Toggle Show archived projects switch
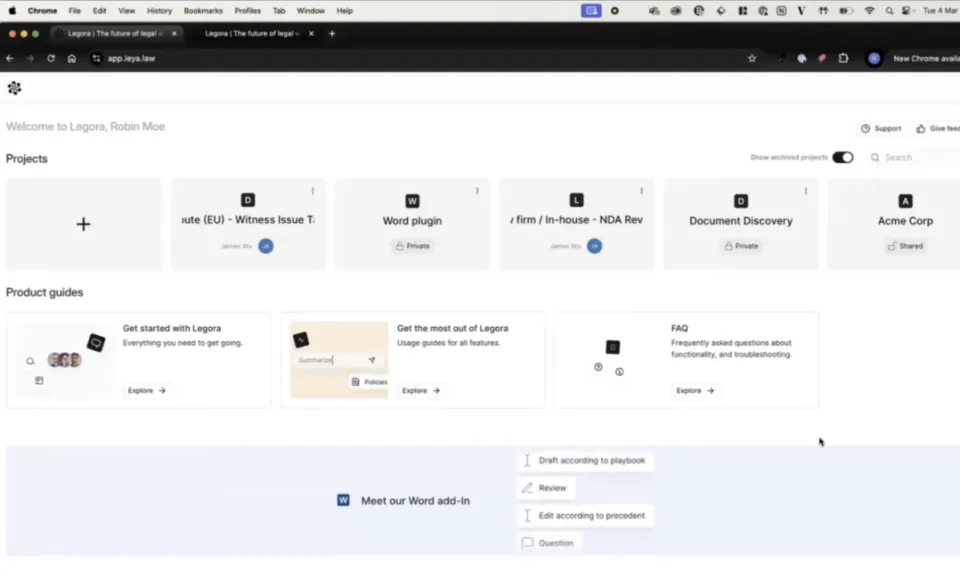The width and height of the screenshot is (960, 572). point(843,157)
